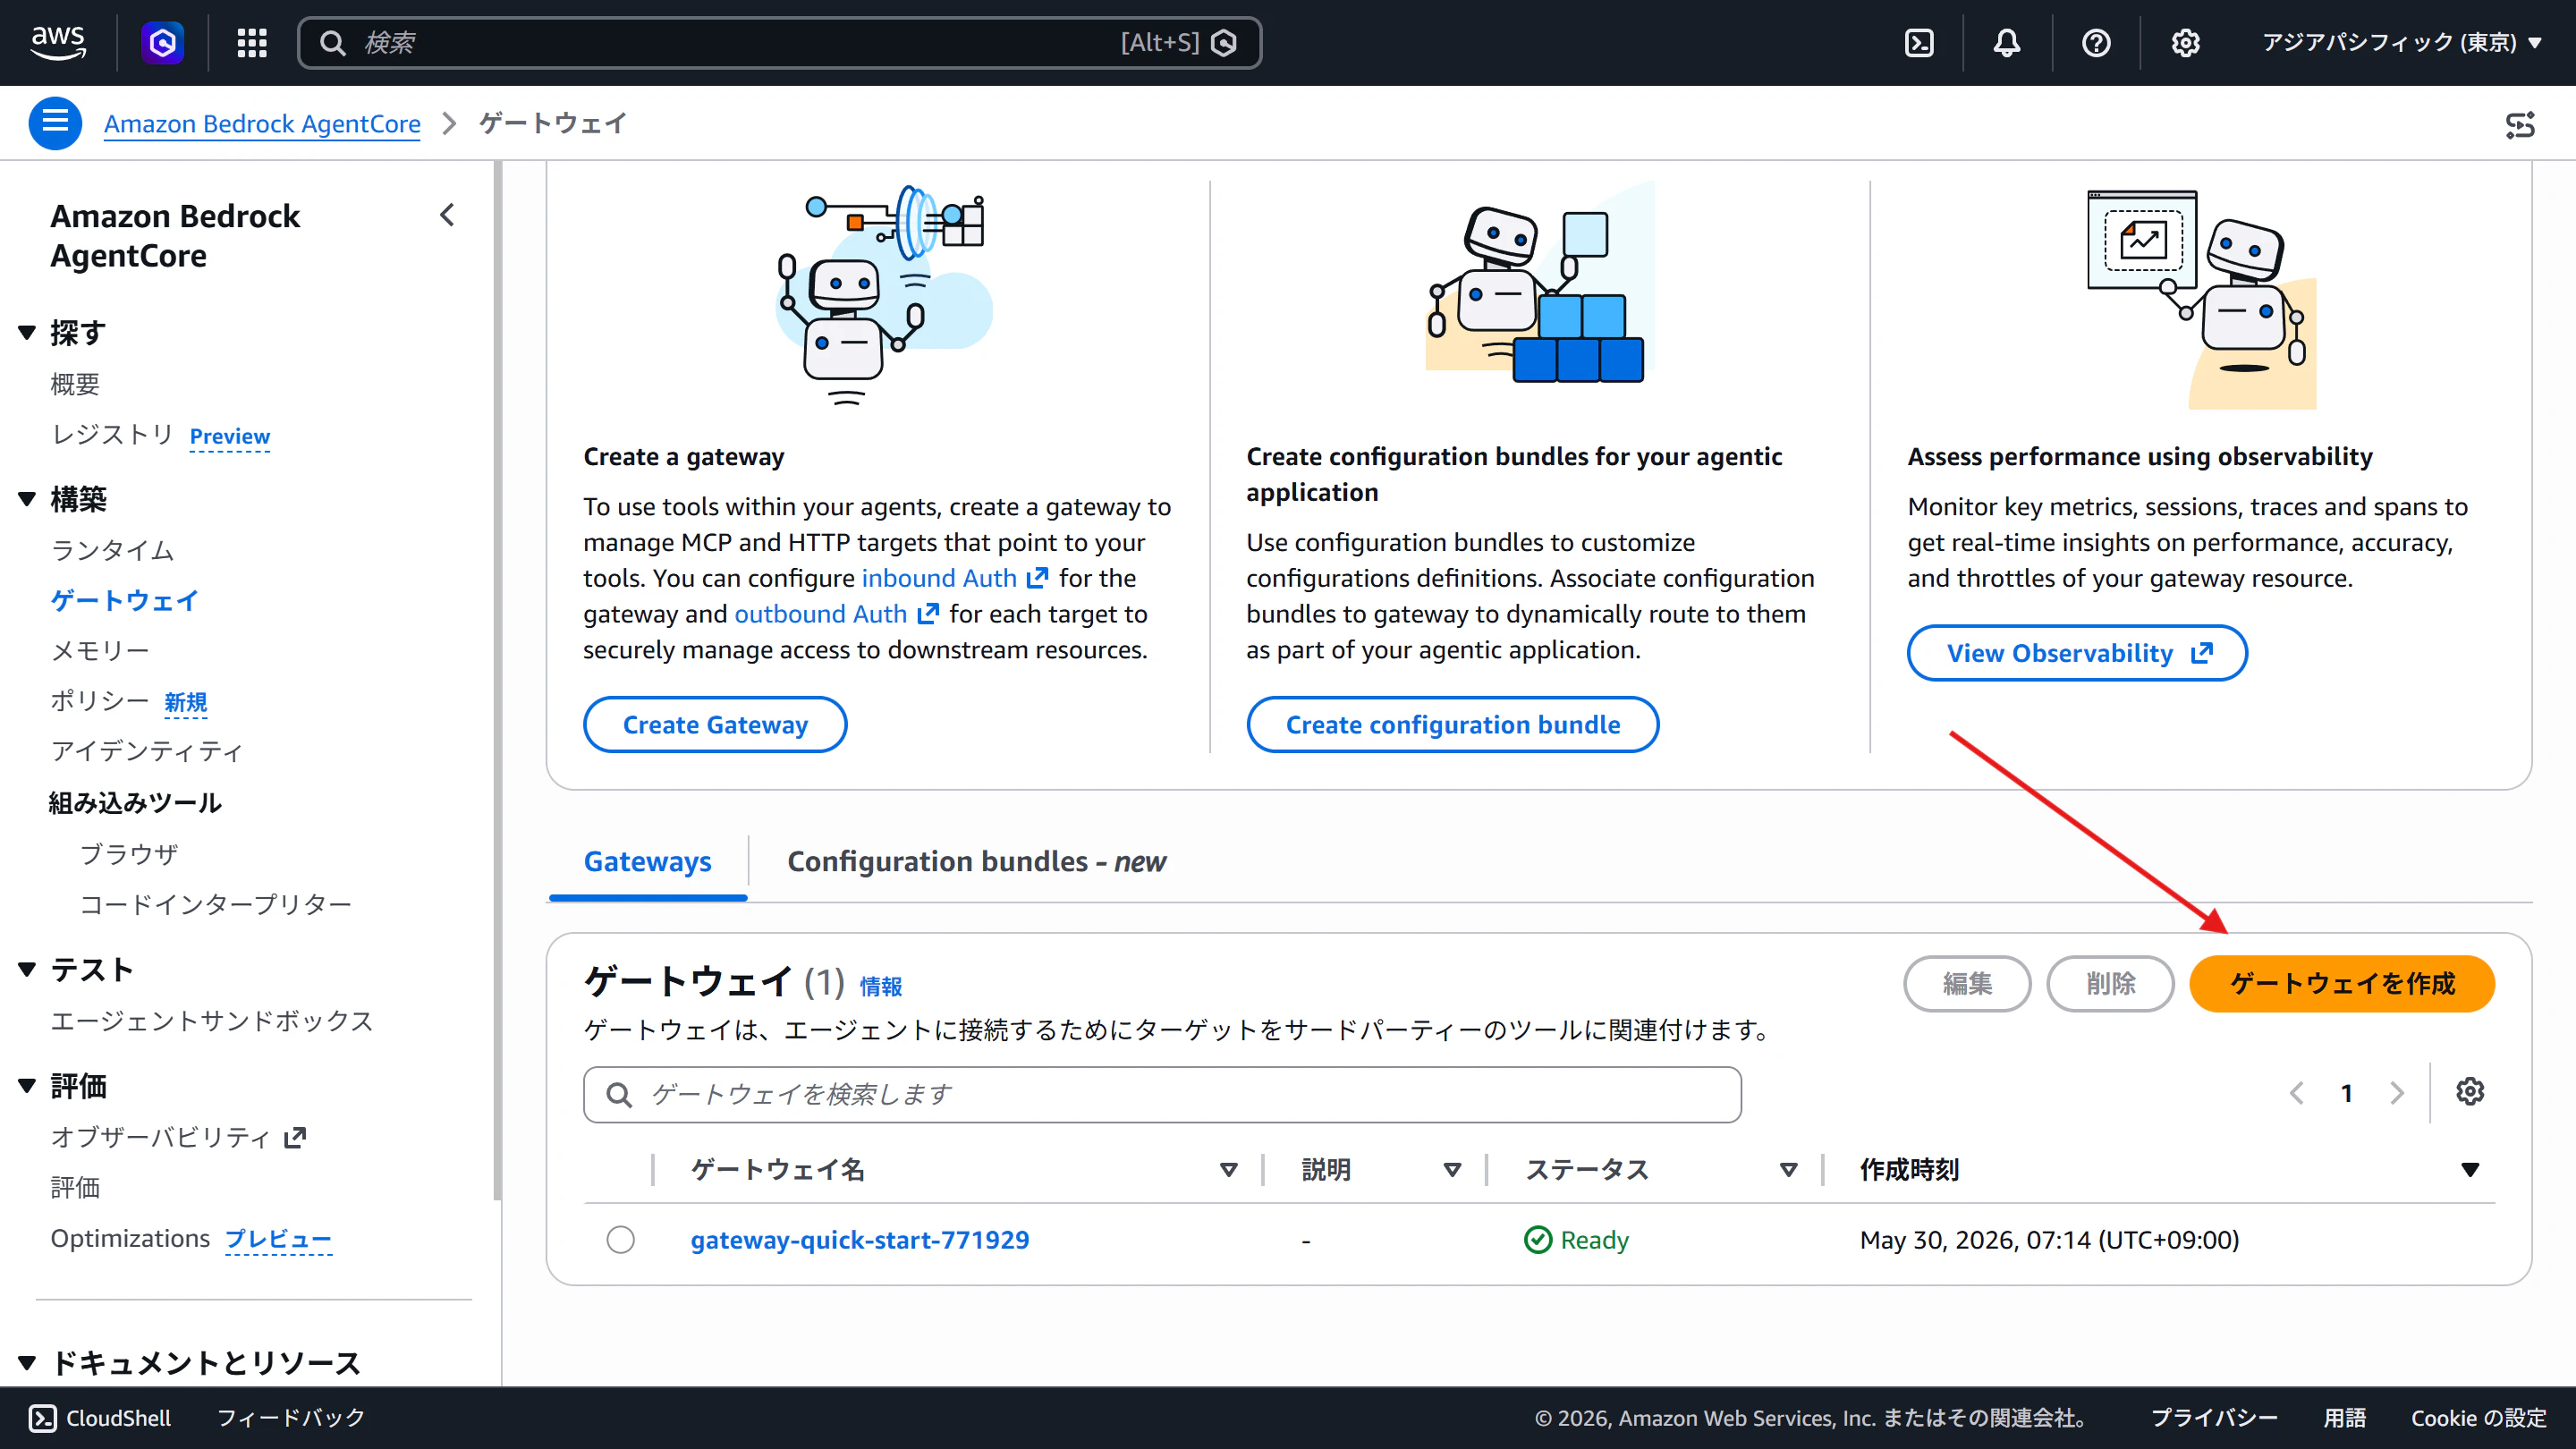Click the 編集 button

(1967, 984)
